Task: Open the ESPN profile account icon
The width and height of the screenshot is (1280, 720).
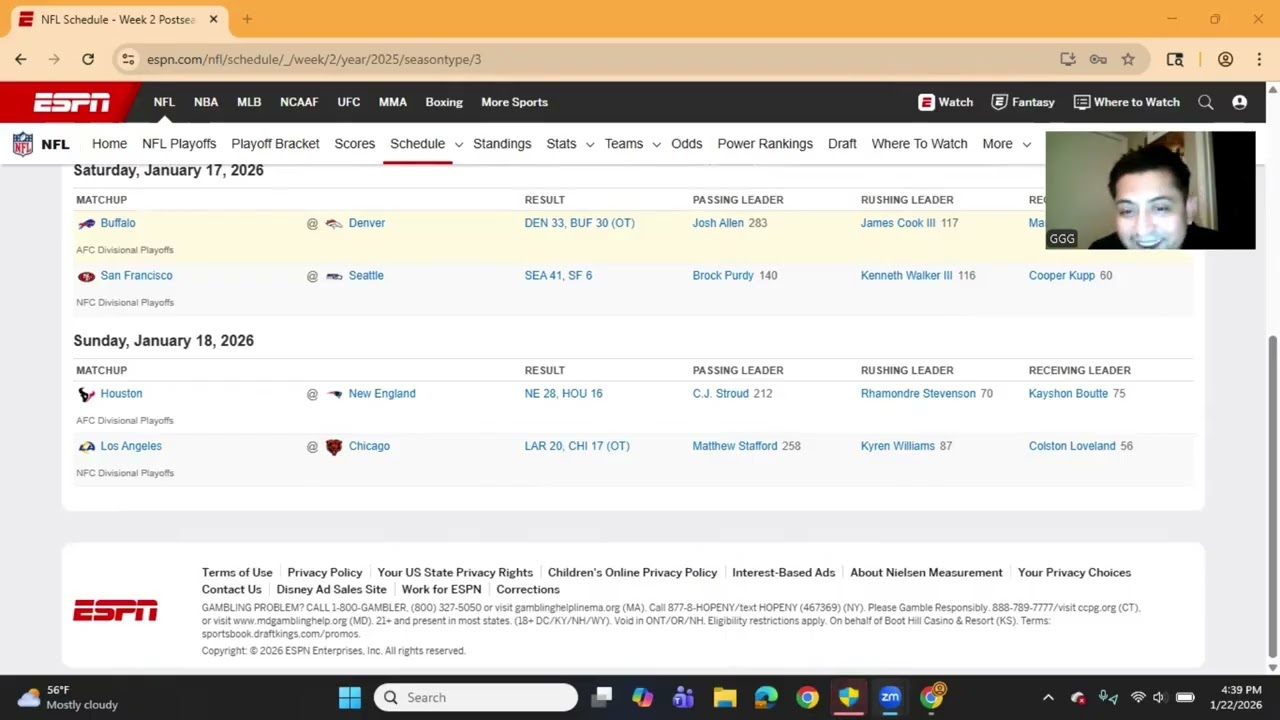Action: click(1239, 102)
